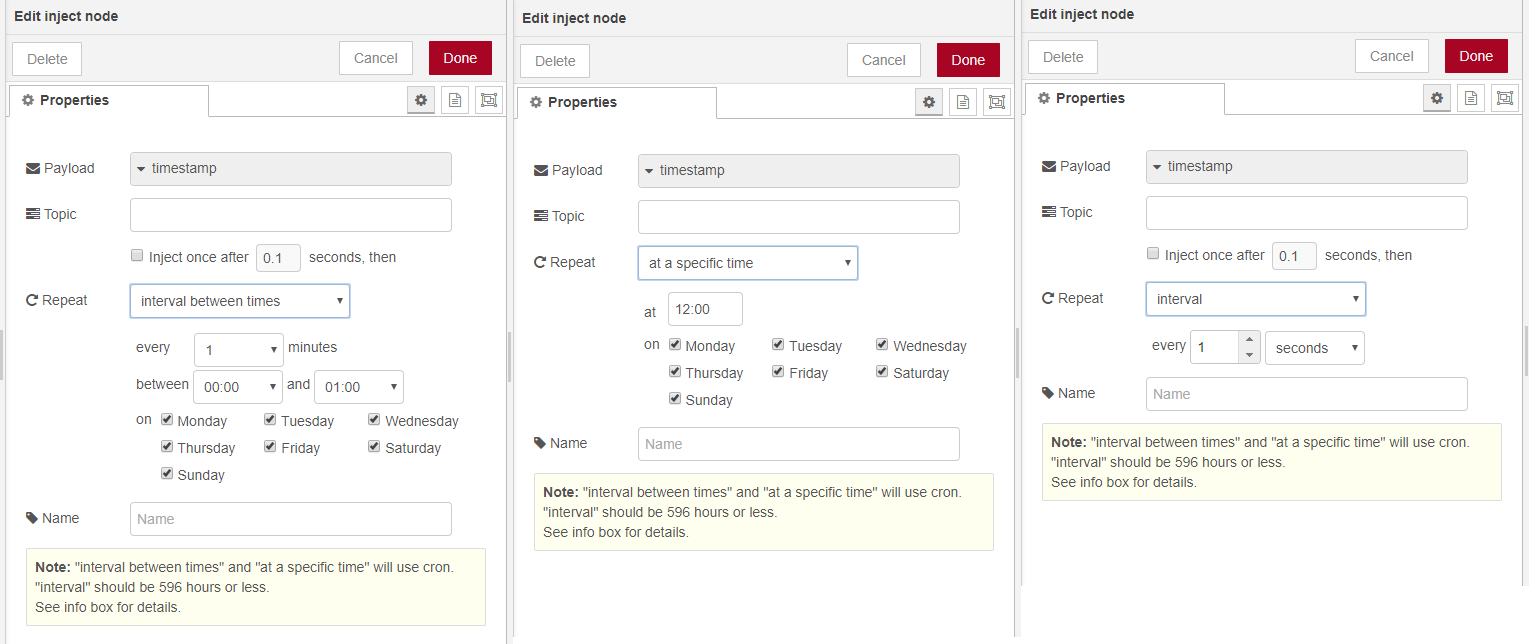Viewport: 1535px width, 644px height.
Task: Uncheck Thursday in the middle panel
Action: click(675, 372)
